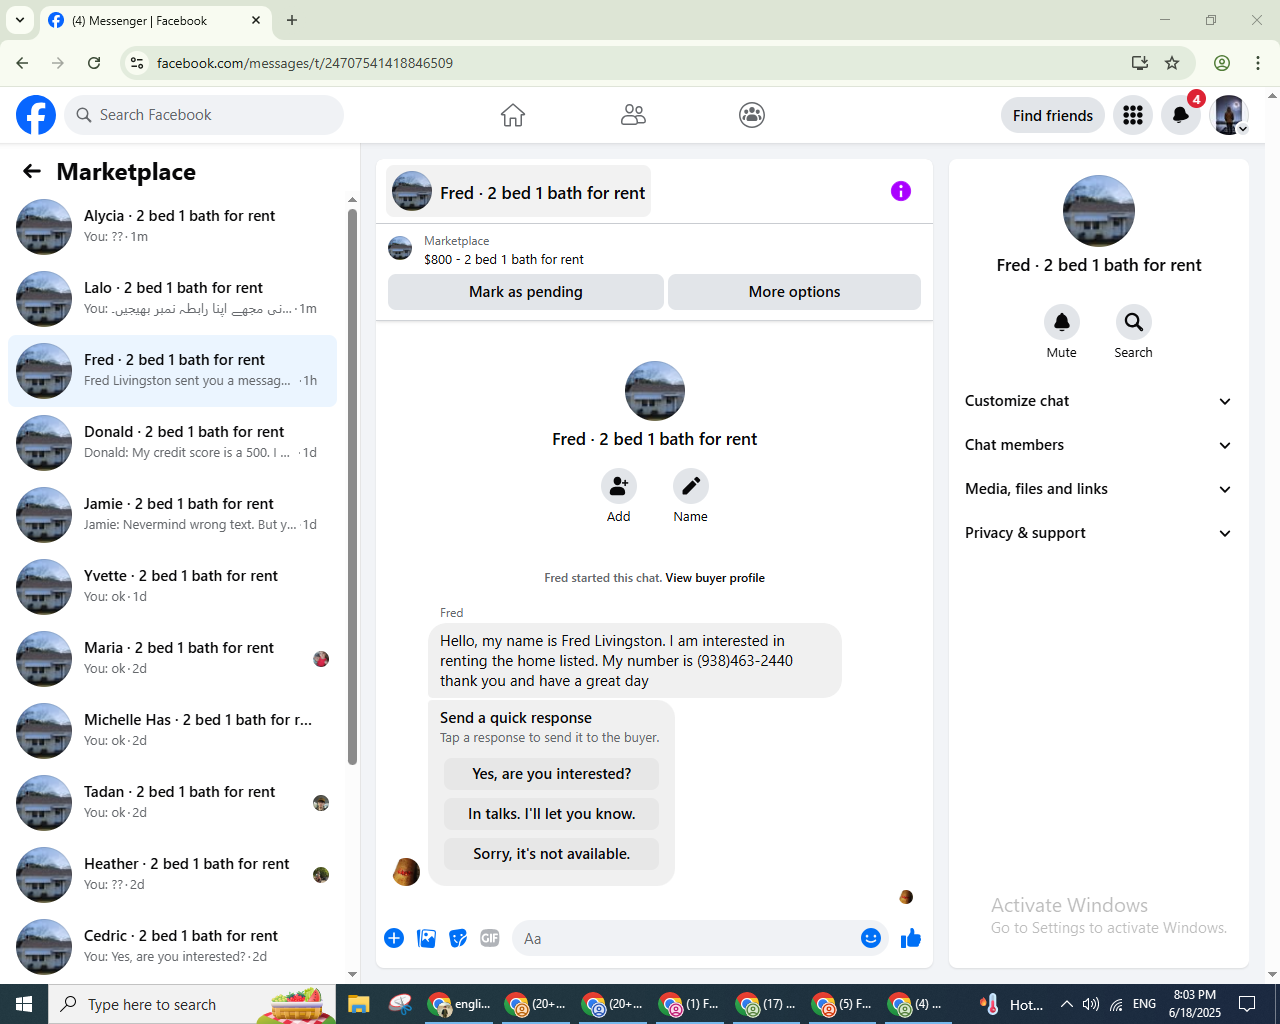Focus the Search Facebook field
Viewport: 1280px width, 1024px height.
204,115
